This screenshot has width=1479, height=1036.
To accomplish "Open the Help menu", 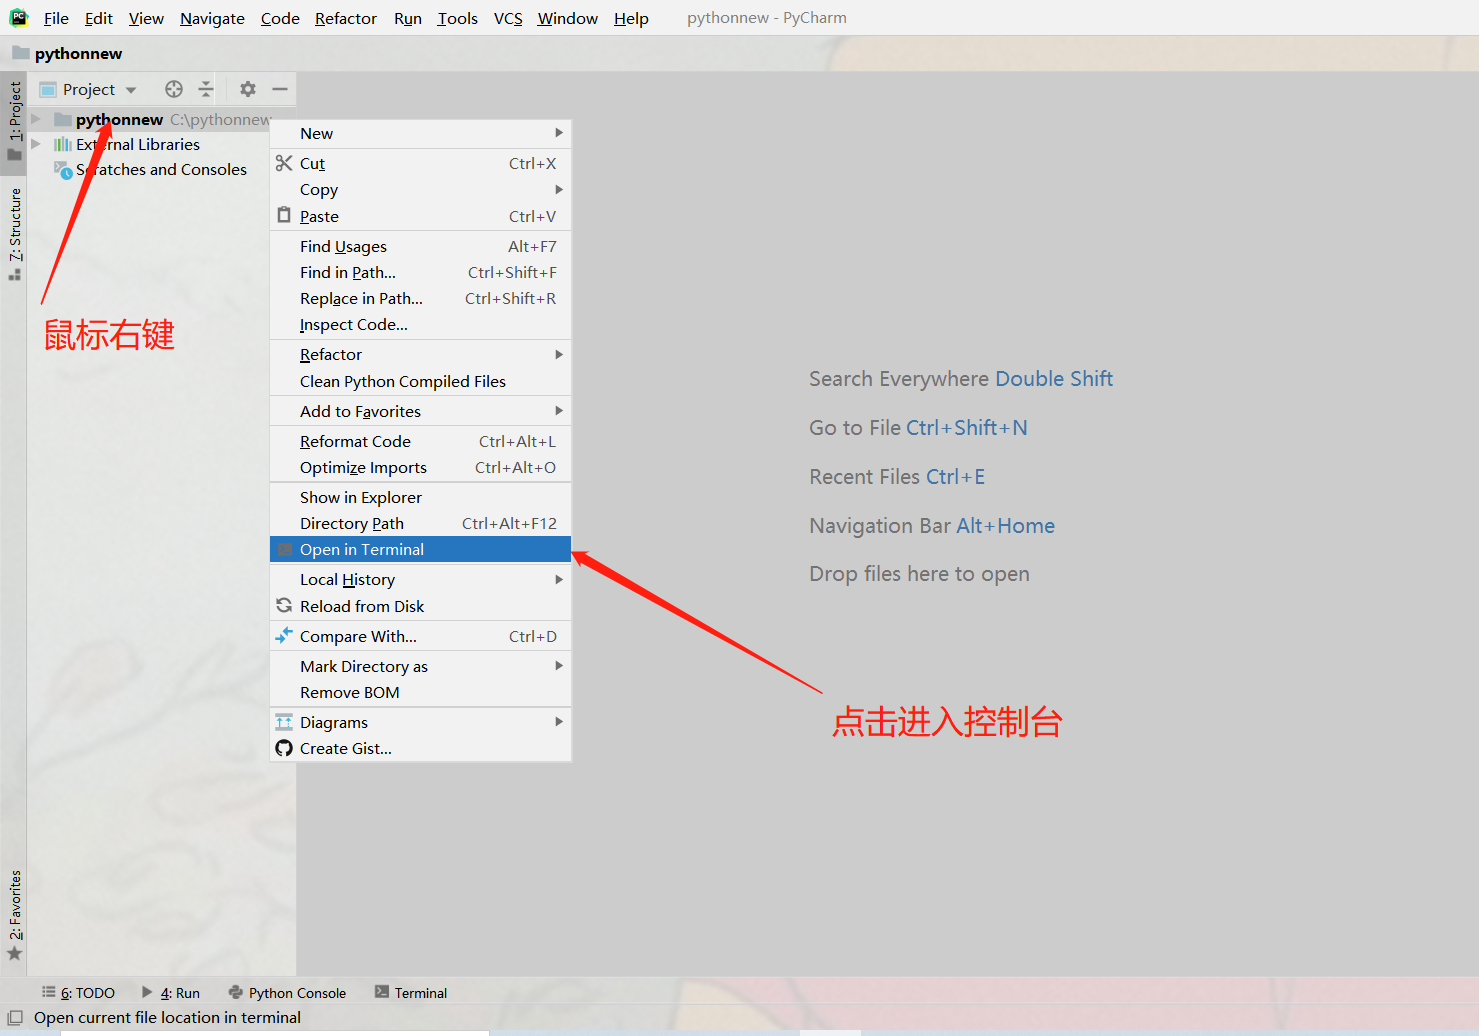I will (631, 18).
